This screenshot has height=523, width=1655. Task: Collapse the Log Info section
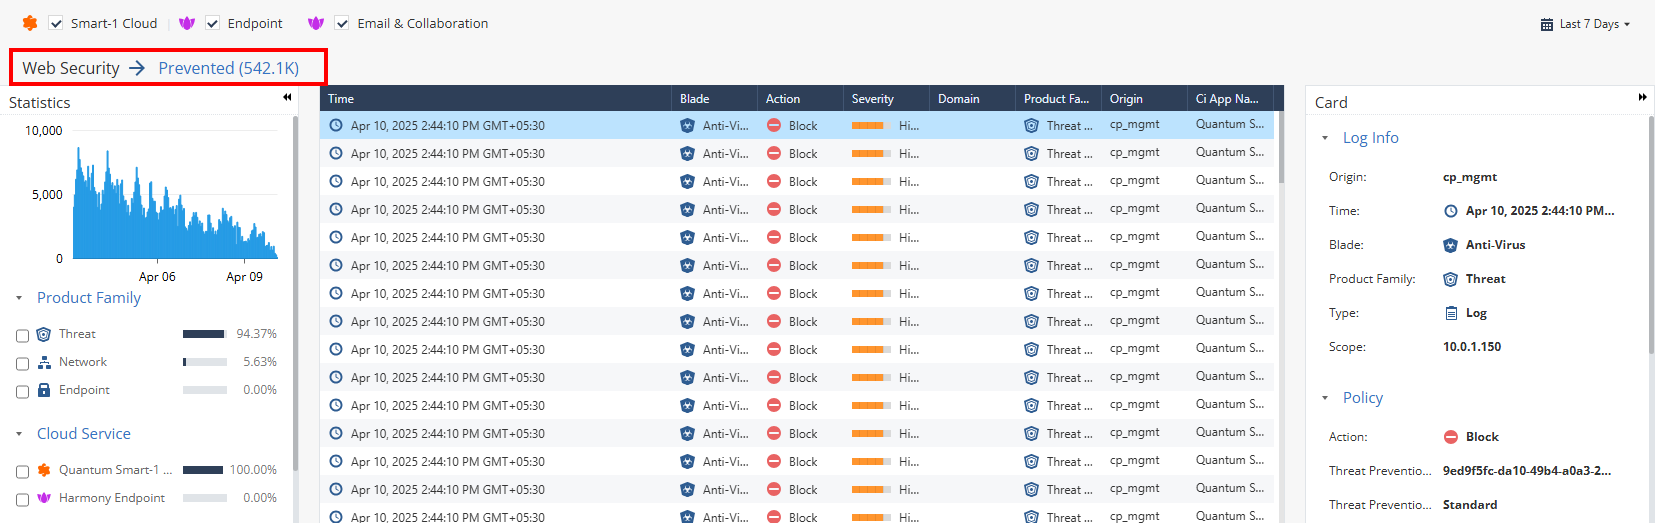coord(1325,138)
